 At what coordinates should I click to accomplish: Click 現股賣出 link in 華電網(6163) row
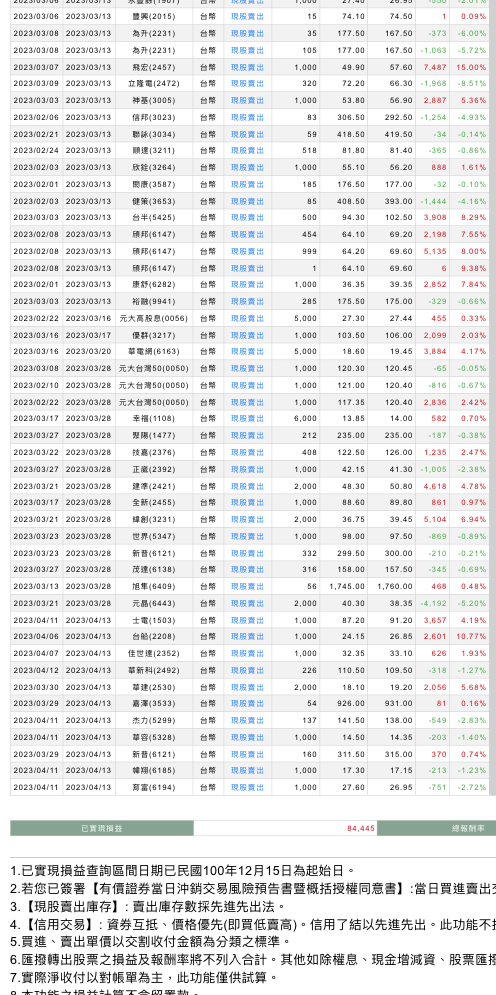coord(247,352)
